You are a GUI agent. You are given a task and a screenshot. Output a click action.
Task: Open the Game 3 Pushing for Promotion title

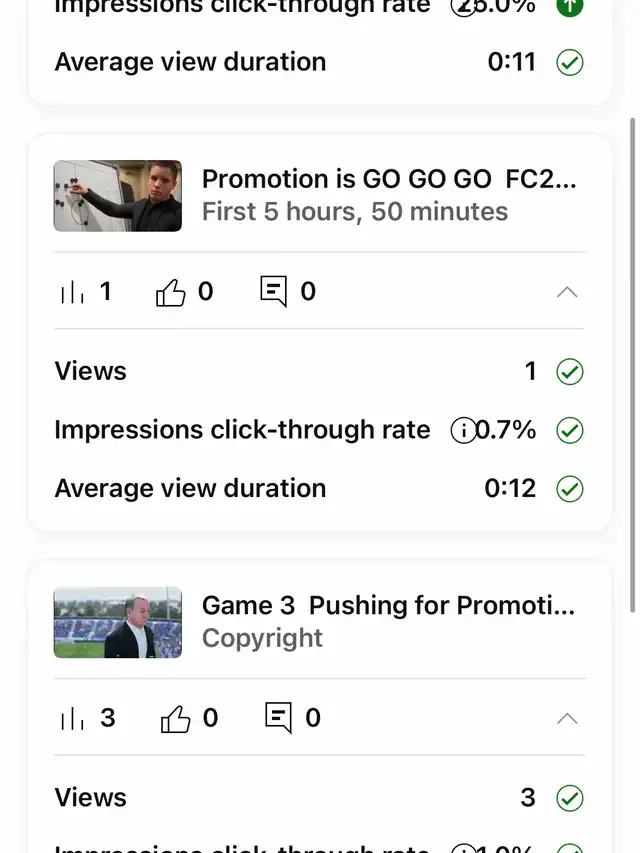pyautogui.click(x=388, y=605)
